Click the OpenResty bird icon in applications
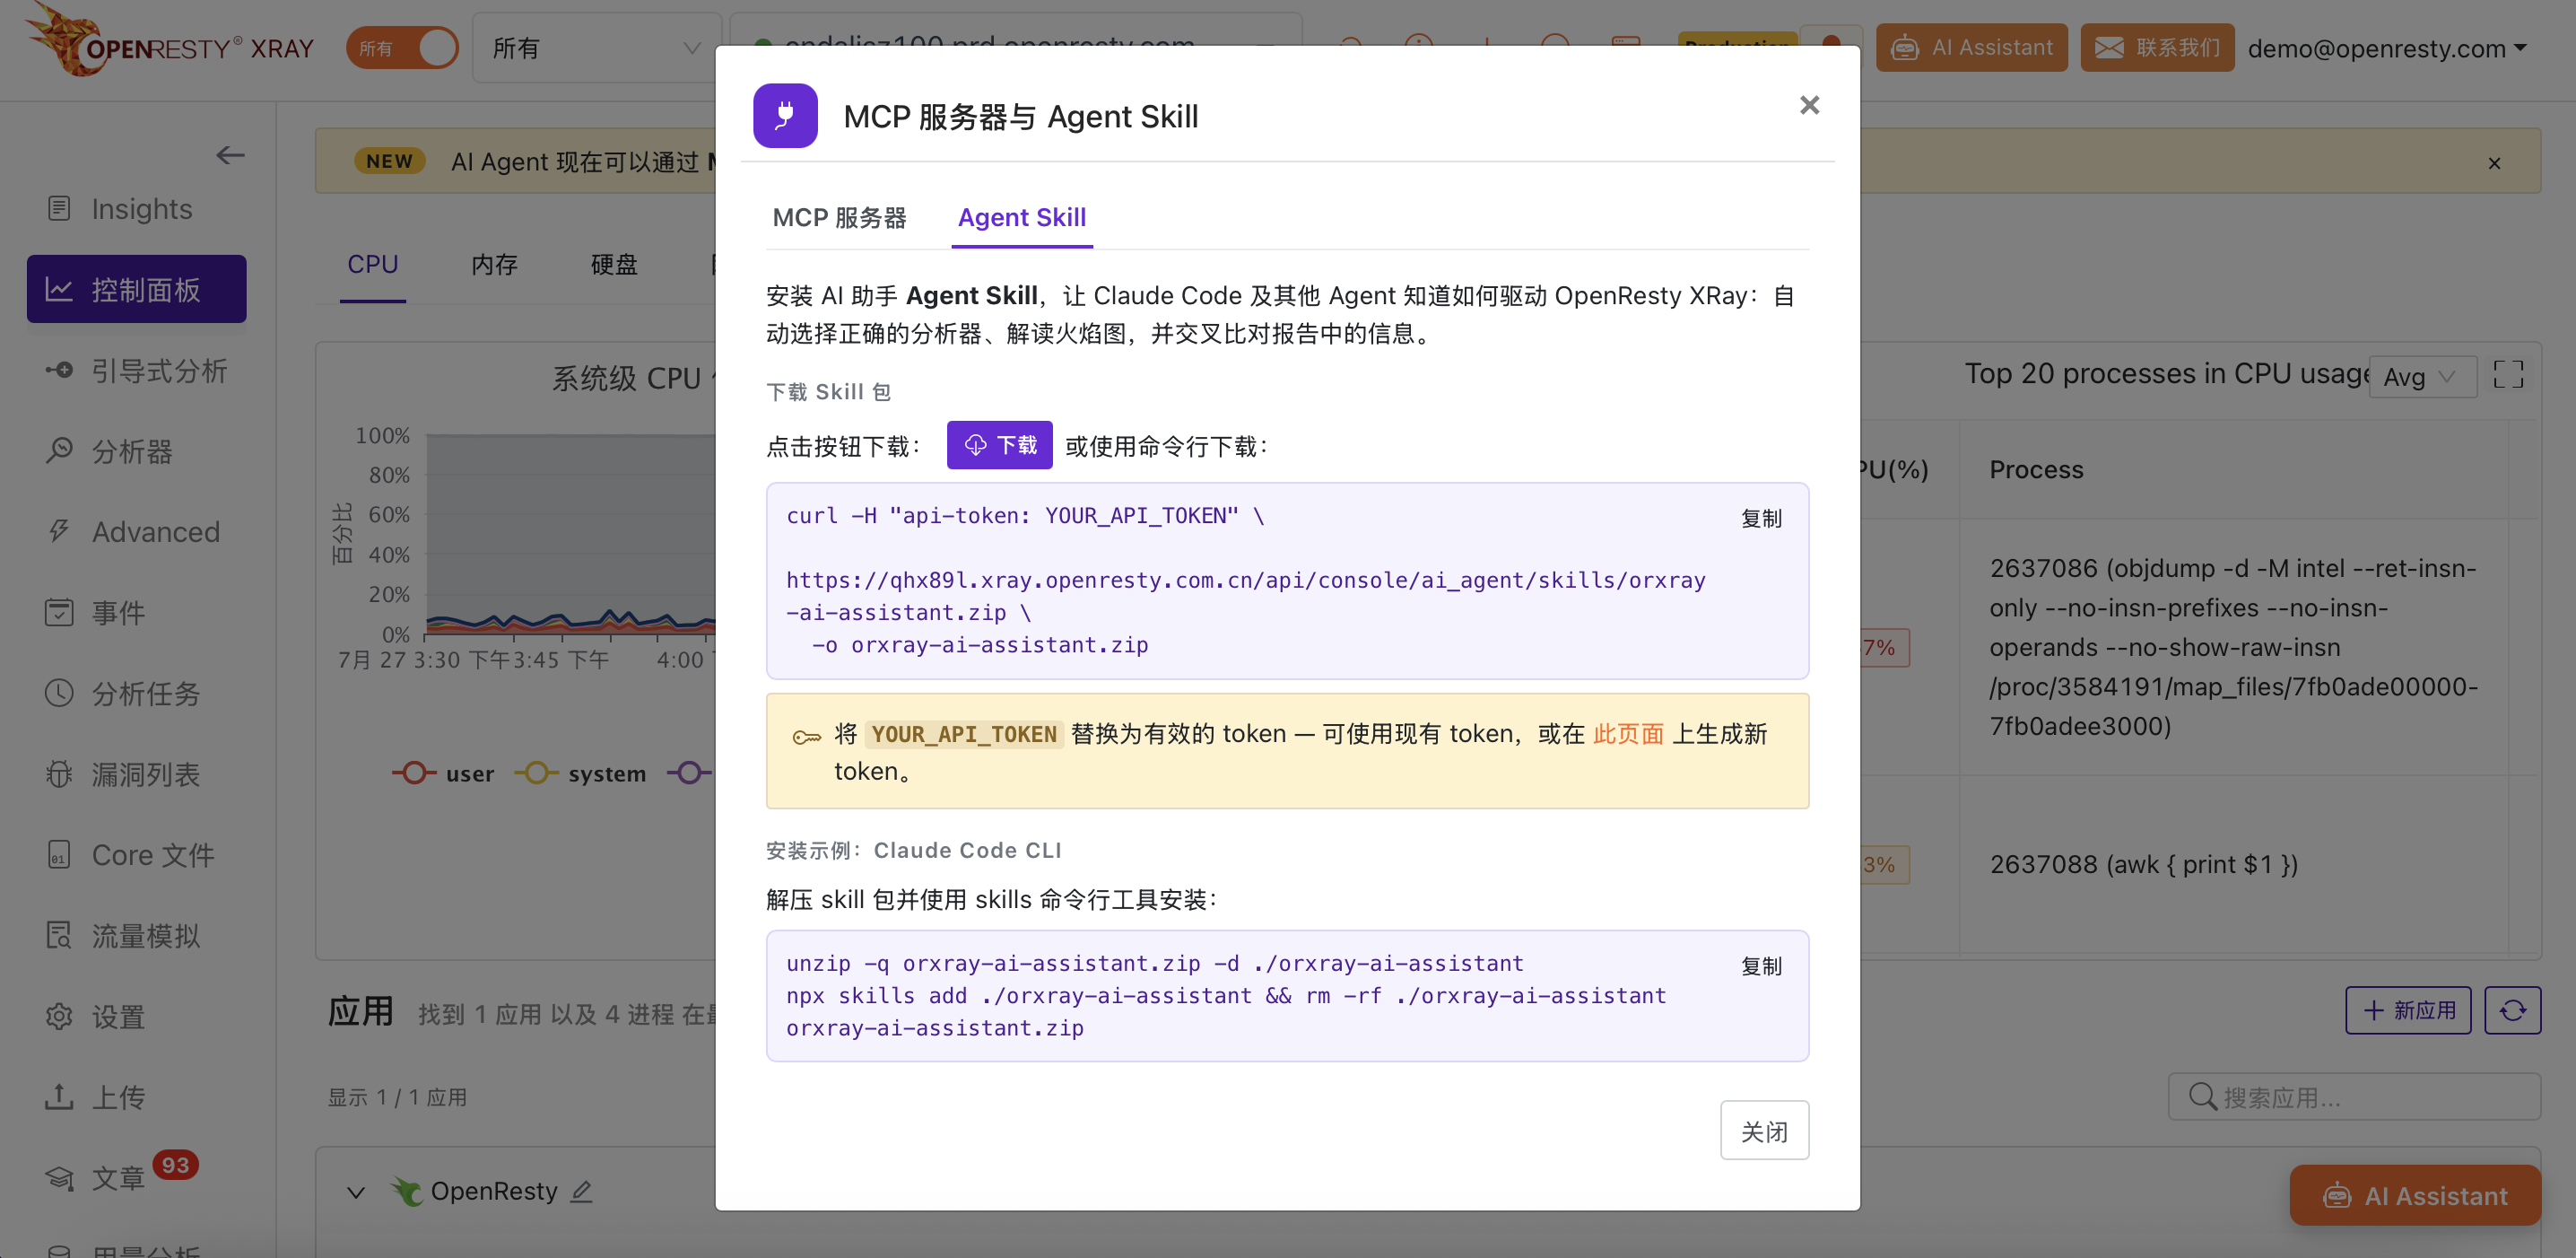Image resolution: width=2576 pixels, height=1258 pixels. point(406,1190)
